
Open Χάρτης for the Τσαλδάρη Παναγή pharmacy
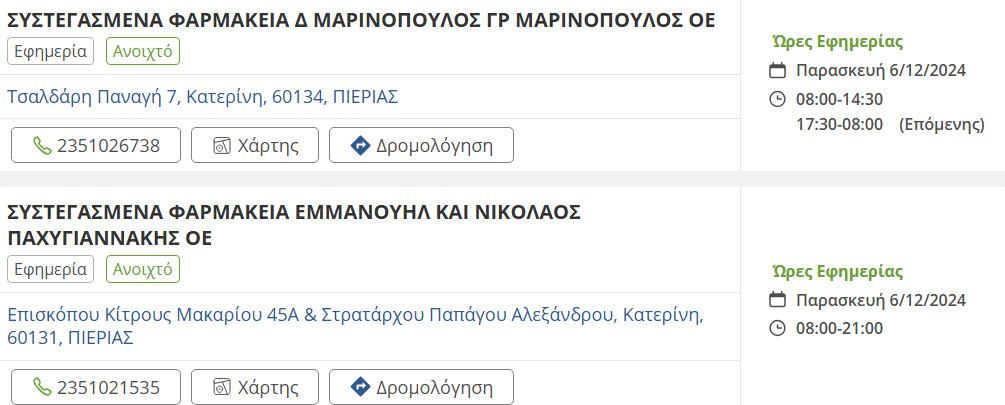(x=254, y=145)
